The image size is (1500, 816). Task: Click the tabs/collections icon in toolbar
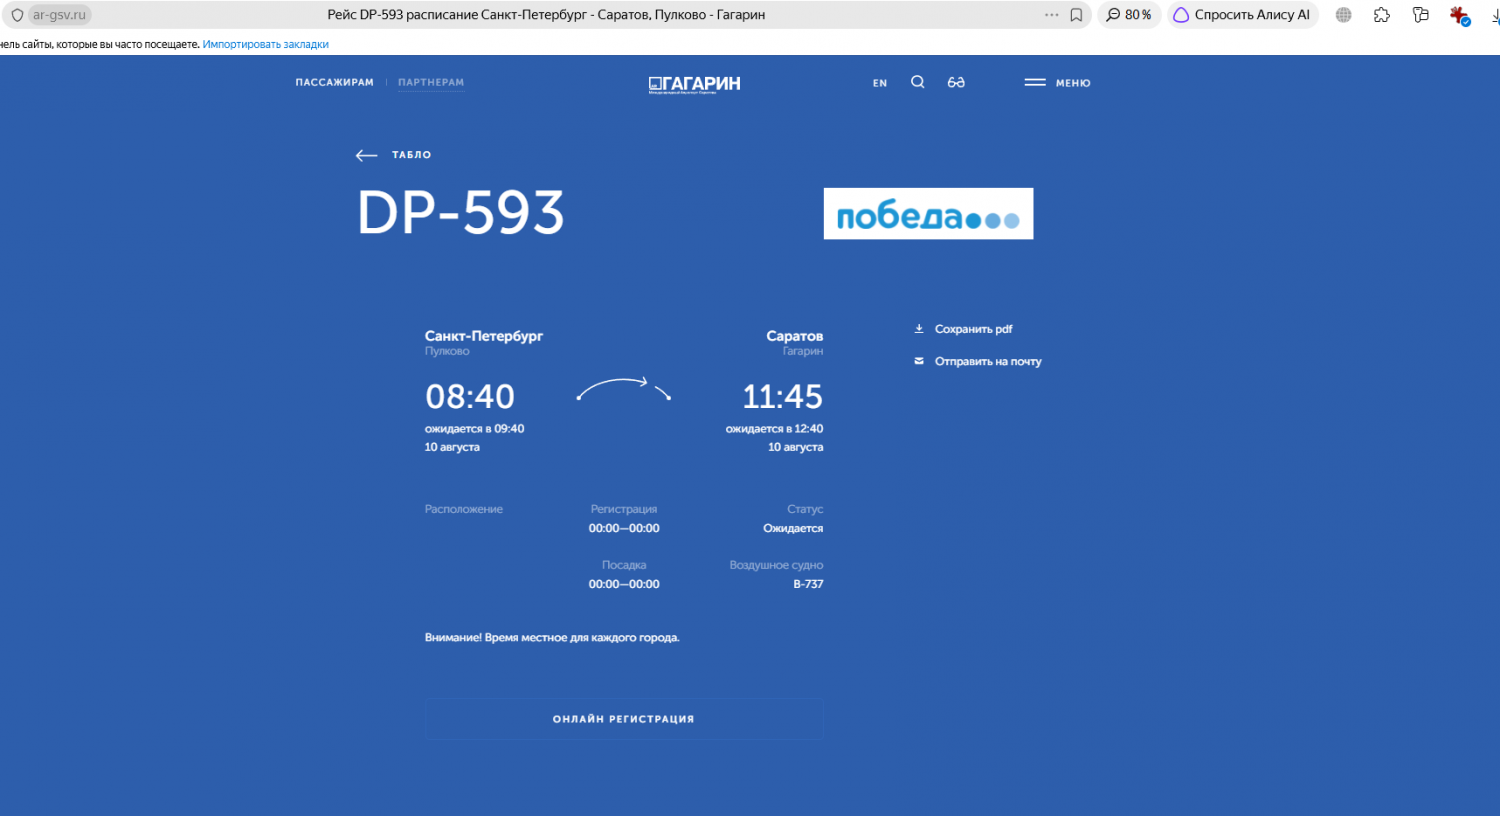point(1420,15)
